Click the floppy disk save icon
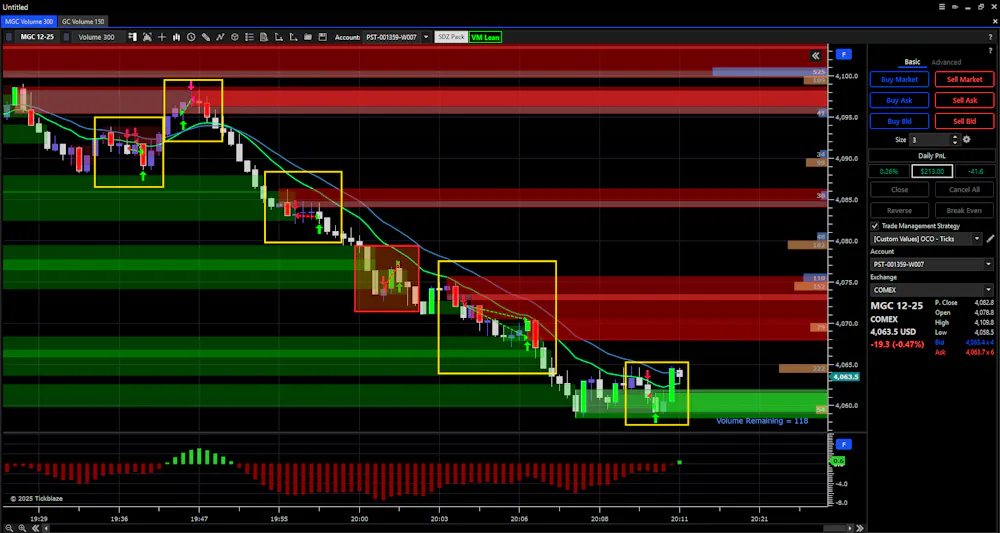This screenshot has width=1000, height=533. [x=323, y=37]
